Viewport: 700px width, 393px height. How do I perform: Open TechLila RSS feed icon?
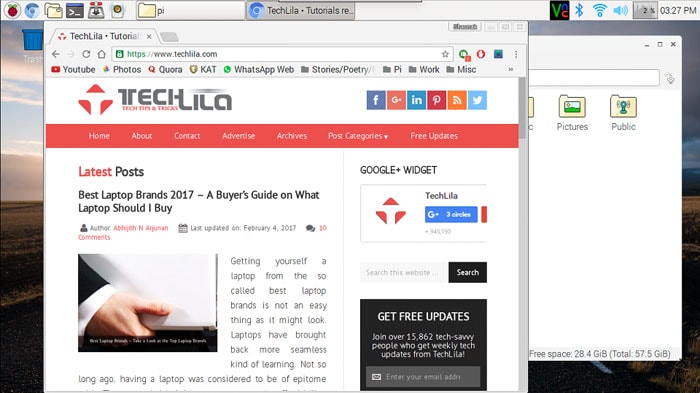coord(457,100)
